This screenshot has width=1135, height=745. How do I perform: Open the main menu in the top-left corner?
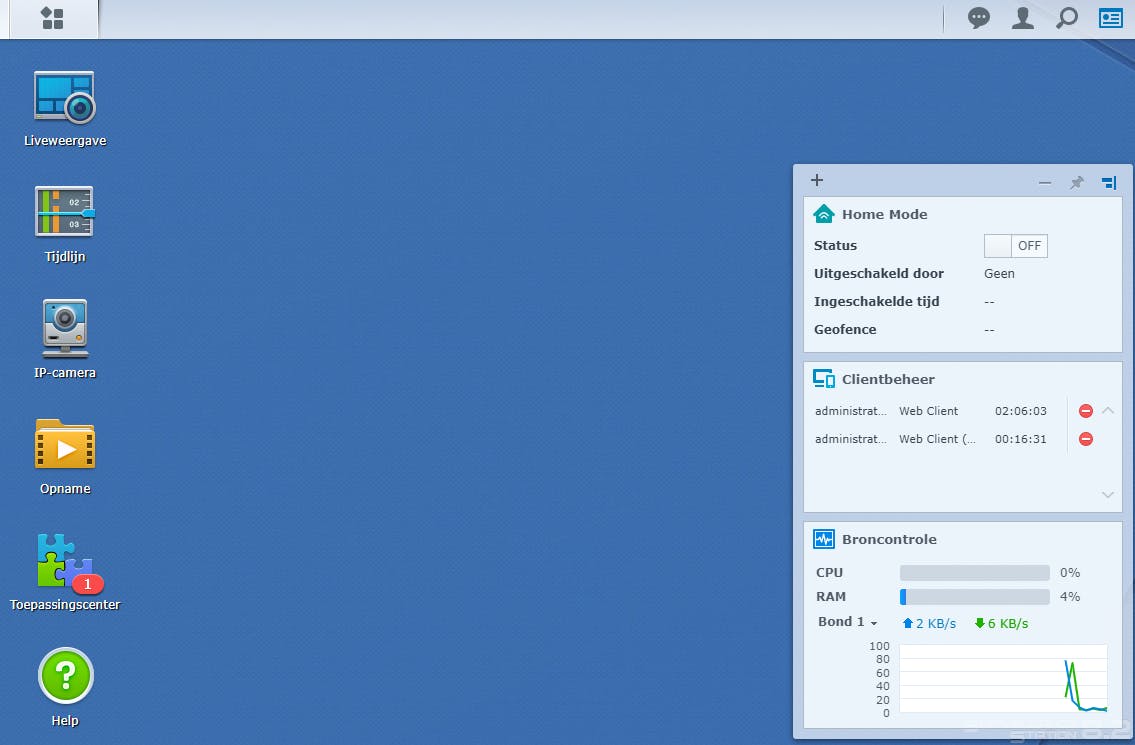pyautogui.click(x=53, y=18)
